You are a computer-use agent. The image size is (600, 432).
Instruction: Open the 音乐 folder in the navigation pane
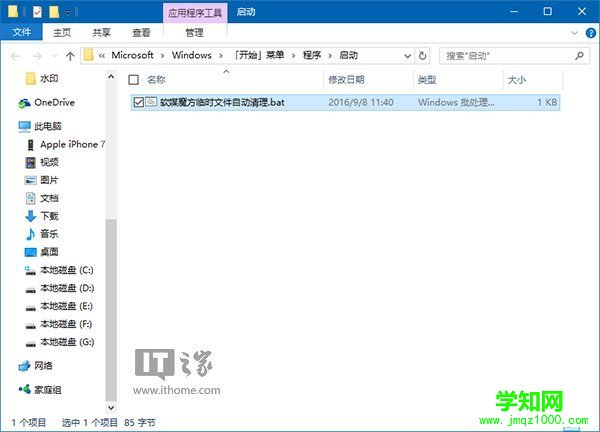[x=42, y=234]
